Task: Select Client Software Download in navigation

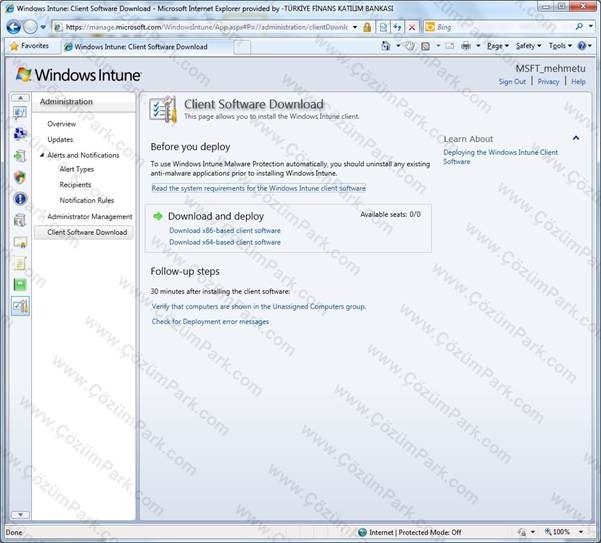Action: click(x=84, y=232)
